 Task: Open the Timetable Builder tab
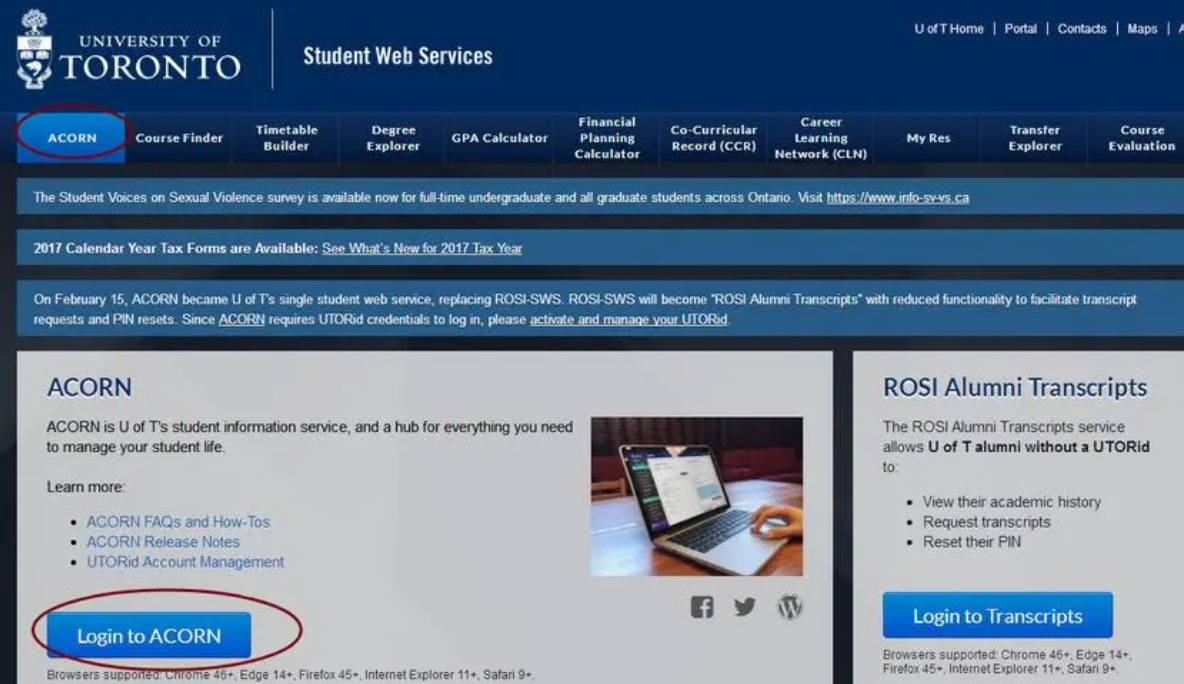coord(286,138)
